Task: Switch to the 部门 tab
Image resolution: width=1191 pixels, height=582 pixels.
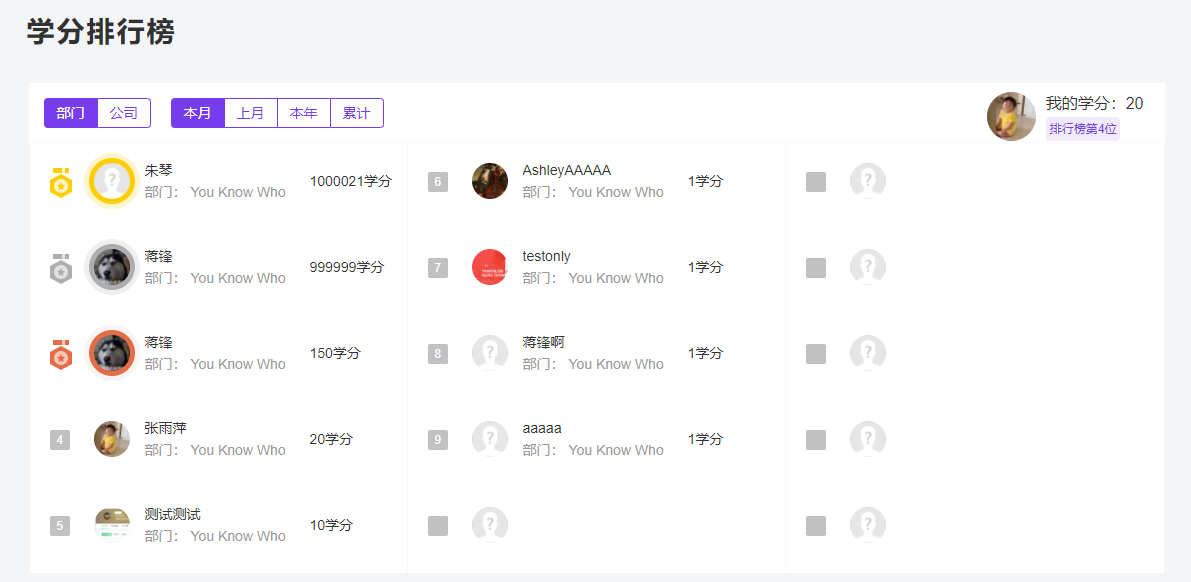Action: [71, 113]
